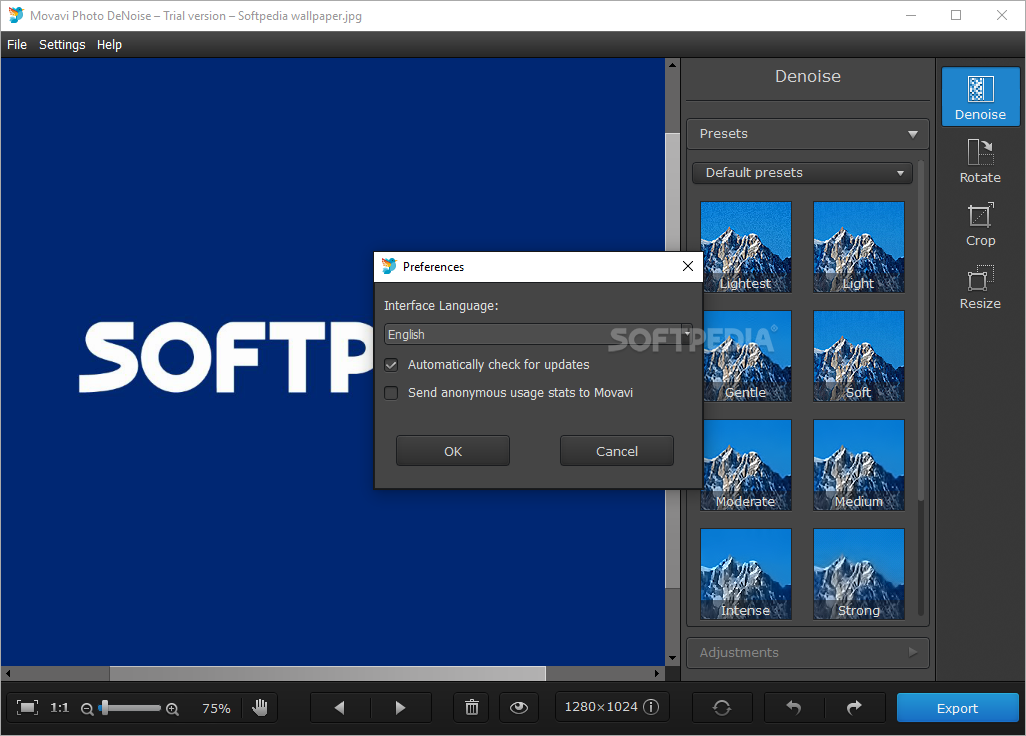Click the horizontal scrollbar thumb
Viewport: 1026px width, 736px height.
click(x=327, y=673)
